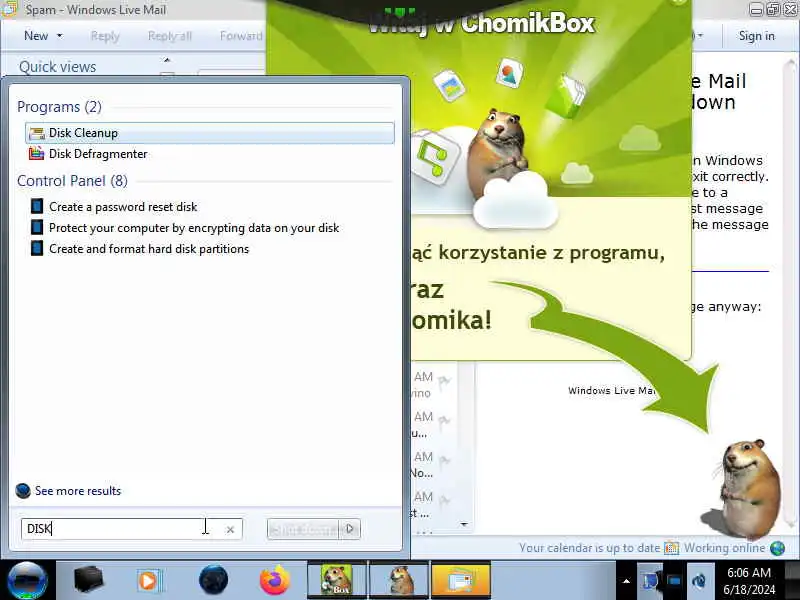Switch to Windows Live Mail taskbar button
The height and width of the screenshot is (600, 800).
click(x=461, y=580)
